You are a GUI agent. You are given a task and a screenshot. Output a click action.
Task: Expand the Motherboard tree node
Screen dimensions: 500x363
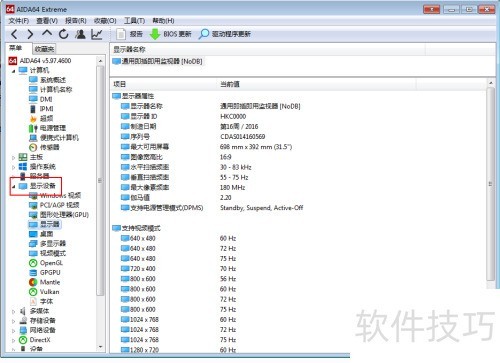point(13,157)
